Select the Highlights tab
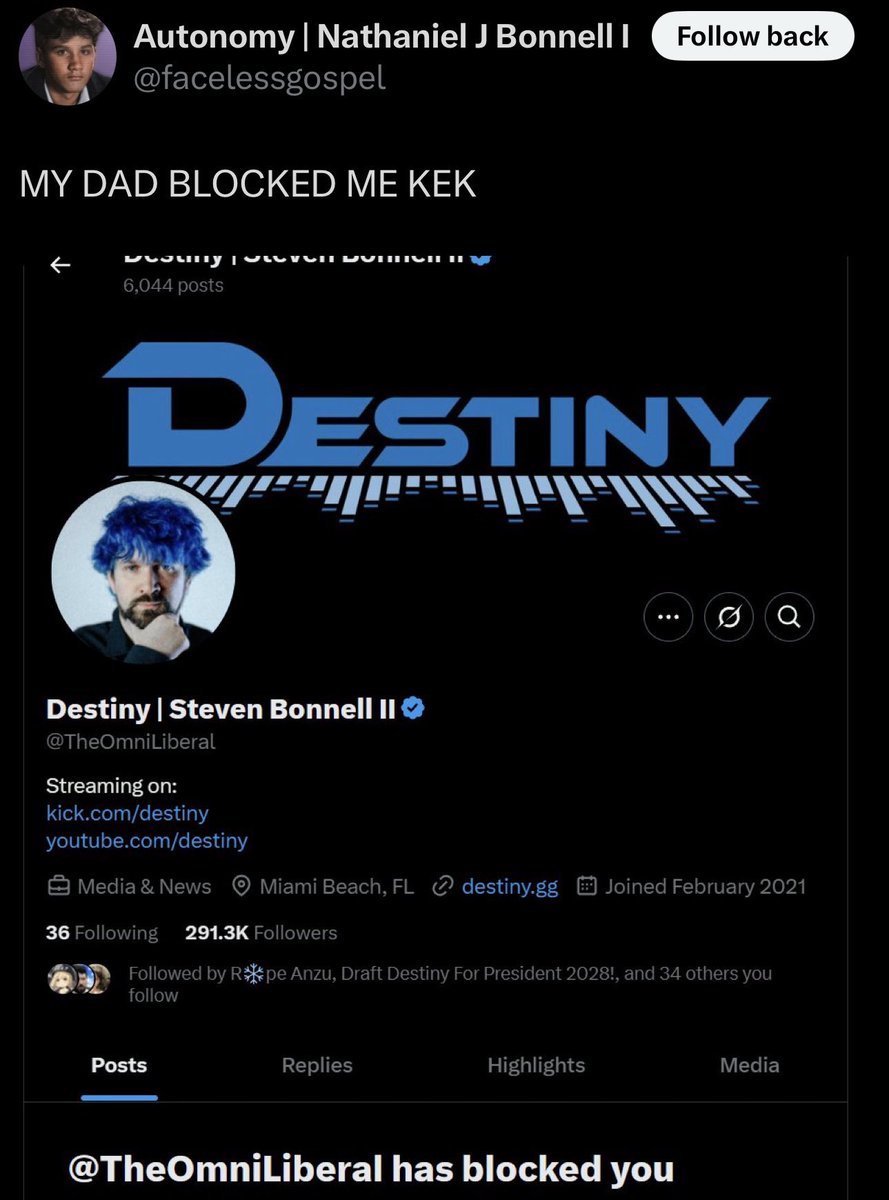 coord(536,1065)
